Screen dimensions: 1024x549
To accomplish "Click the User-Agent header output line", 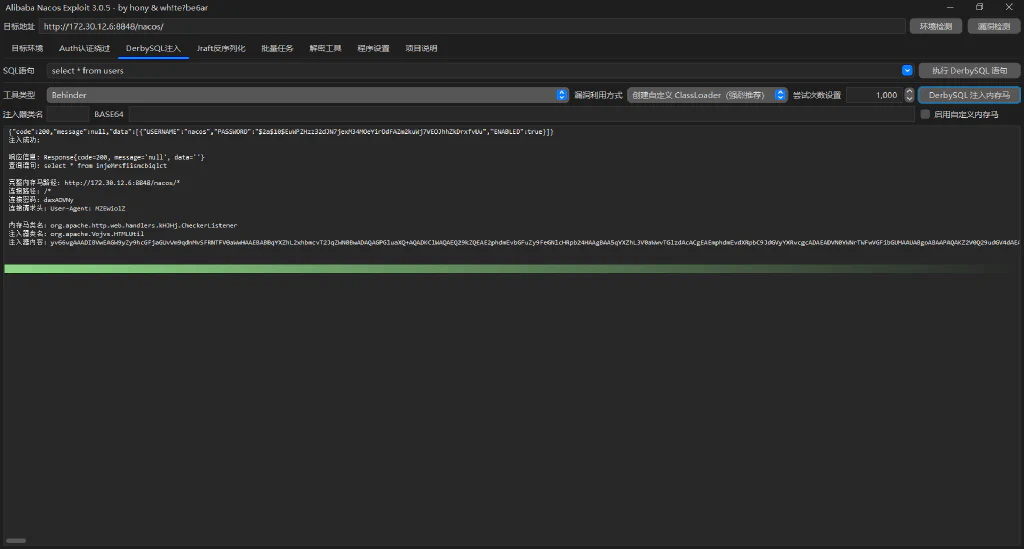I will click(x=67, y=208).
